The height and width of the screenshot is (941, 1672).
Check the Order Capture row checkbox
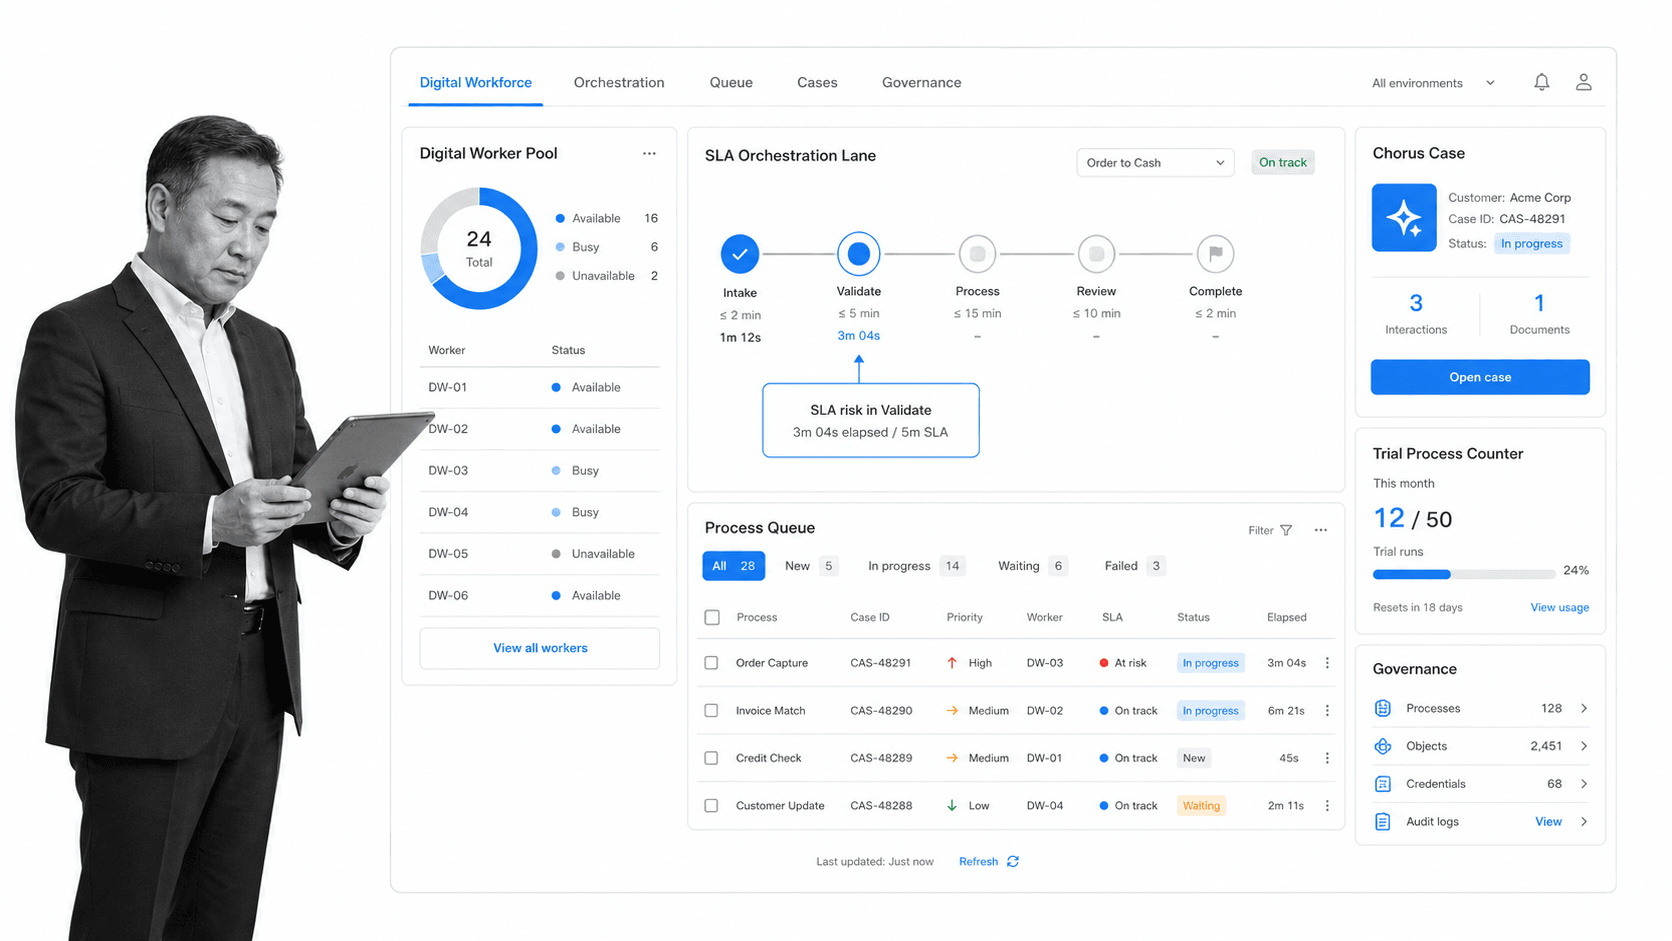[711, 663]
